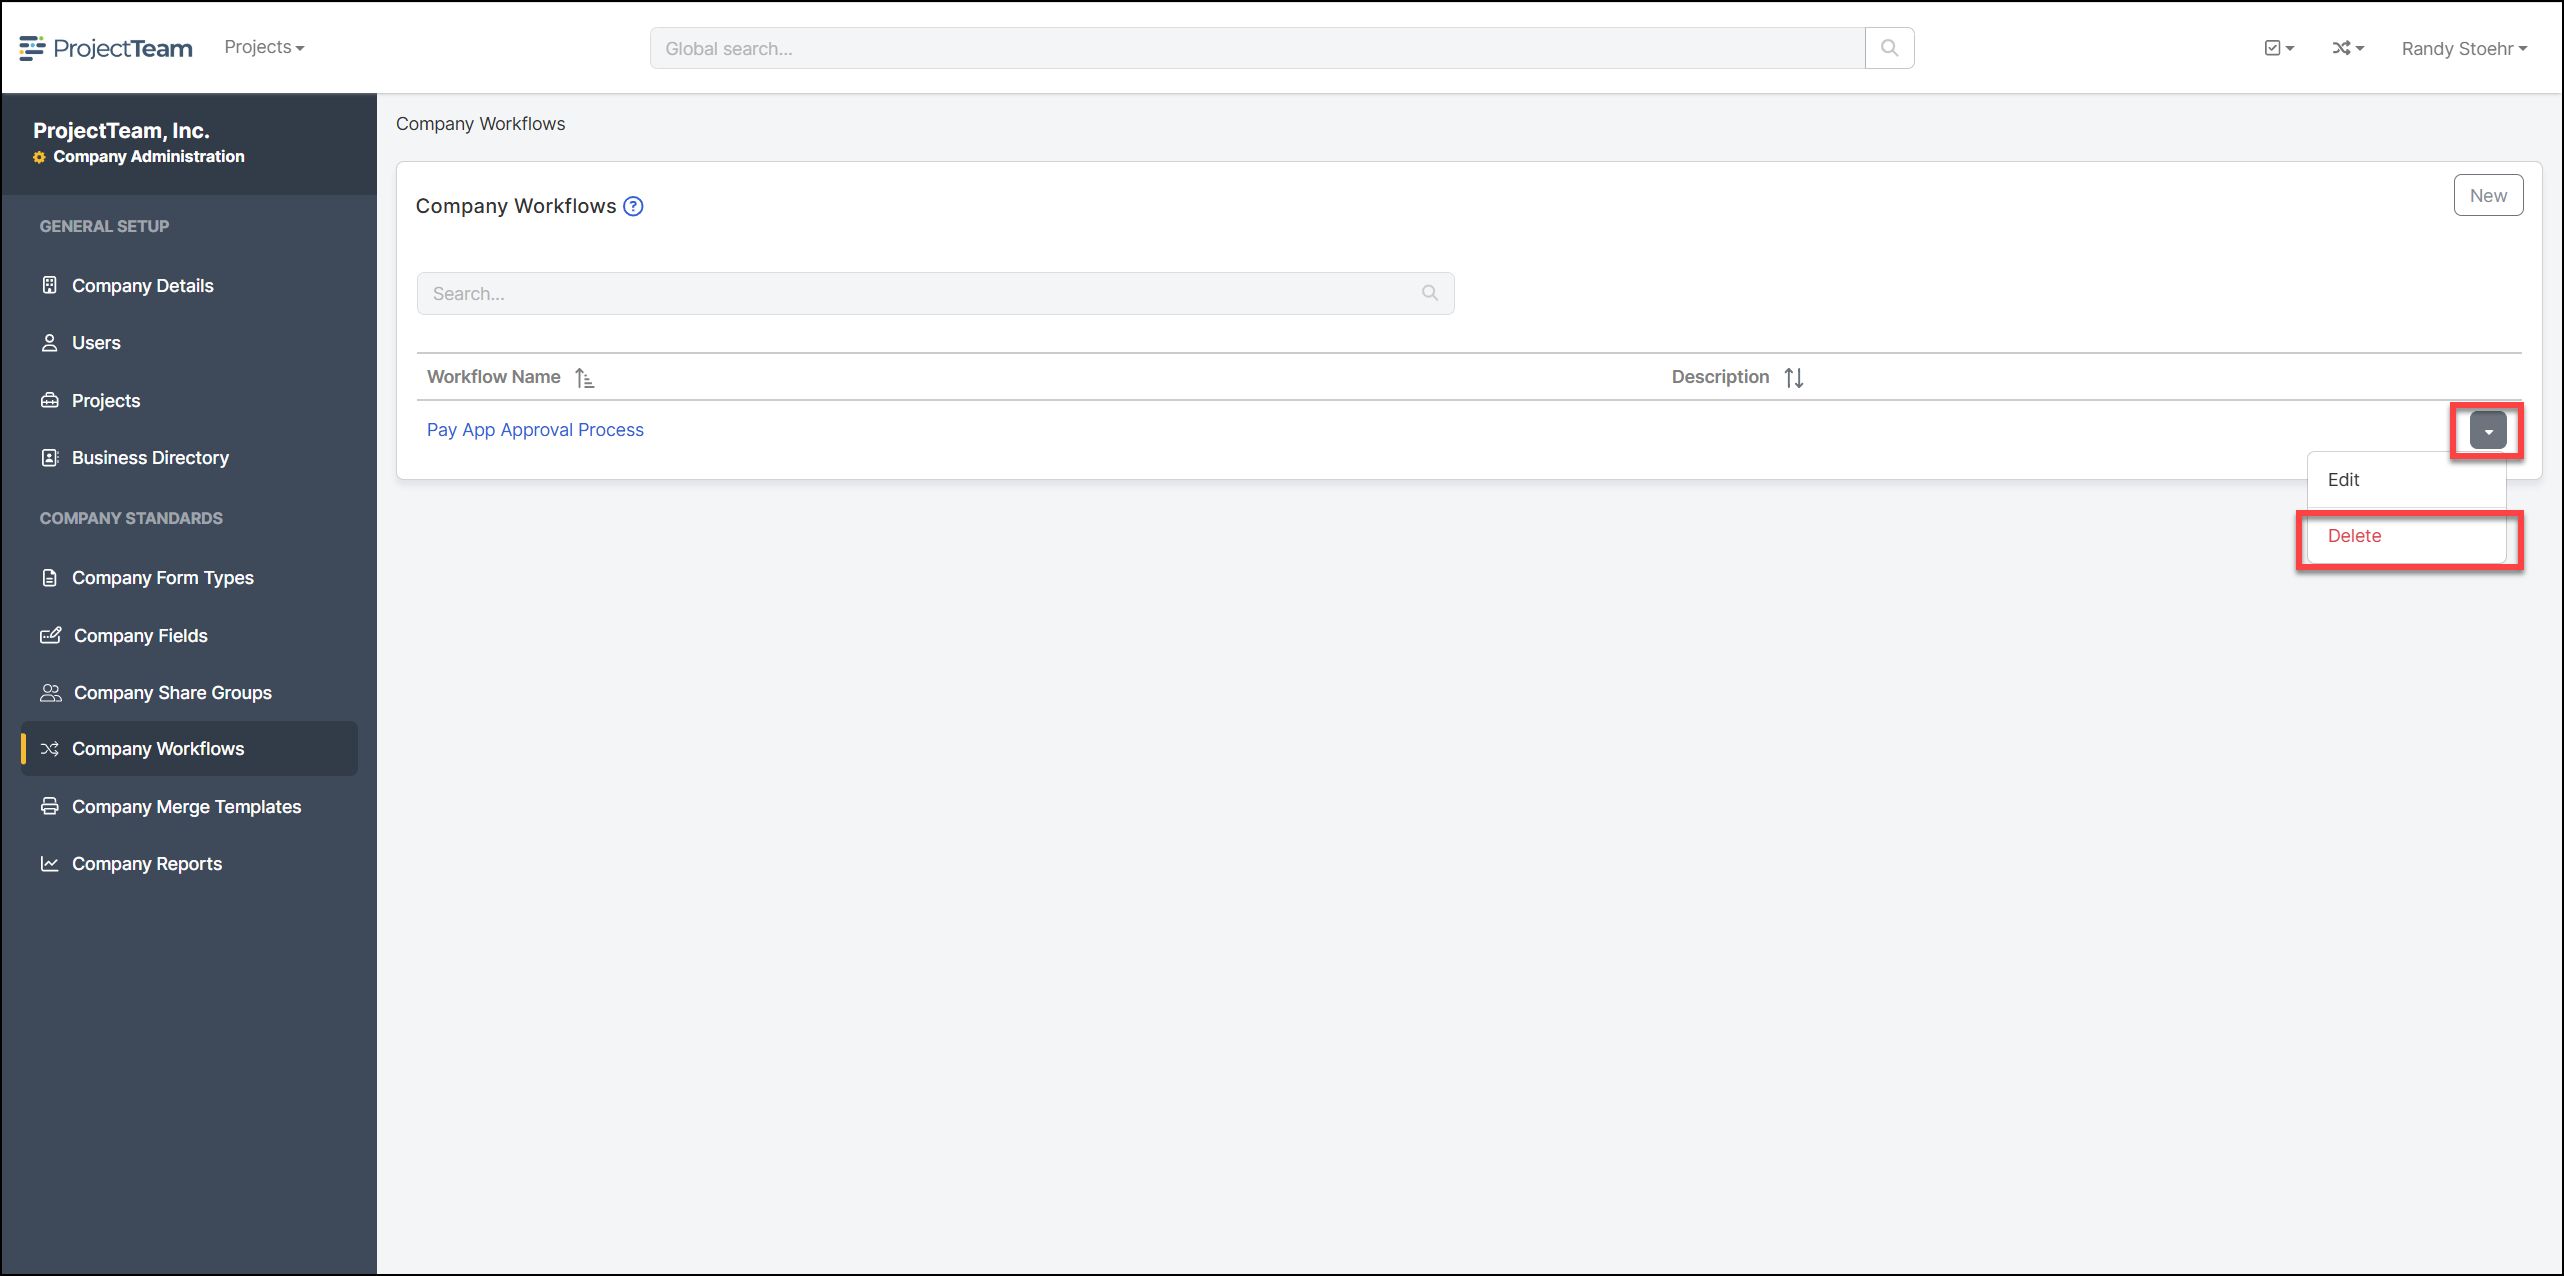The image size is (2564, 1276).
Task: Open Company Fields in sidebar
Action: coord(140,635)
